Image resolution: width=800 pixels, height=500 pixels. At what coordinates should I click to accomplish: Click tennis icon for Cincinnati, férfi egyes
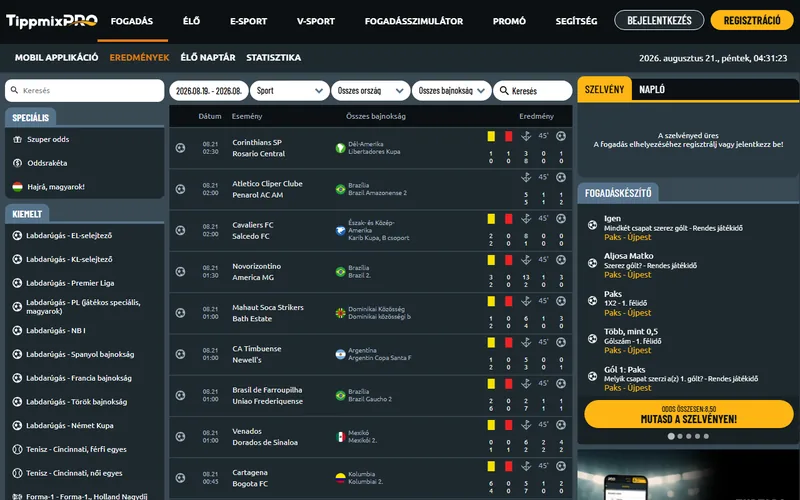click(x=17, y=449)
